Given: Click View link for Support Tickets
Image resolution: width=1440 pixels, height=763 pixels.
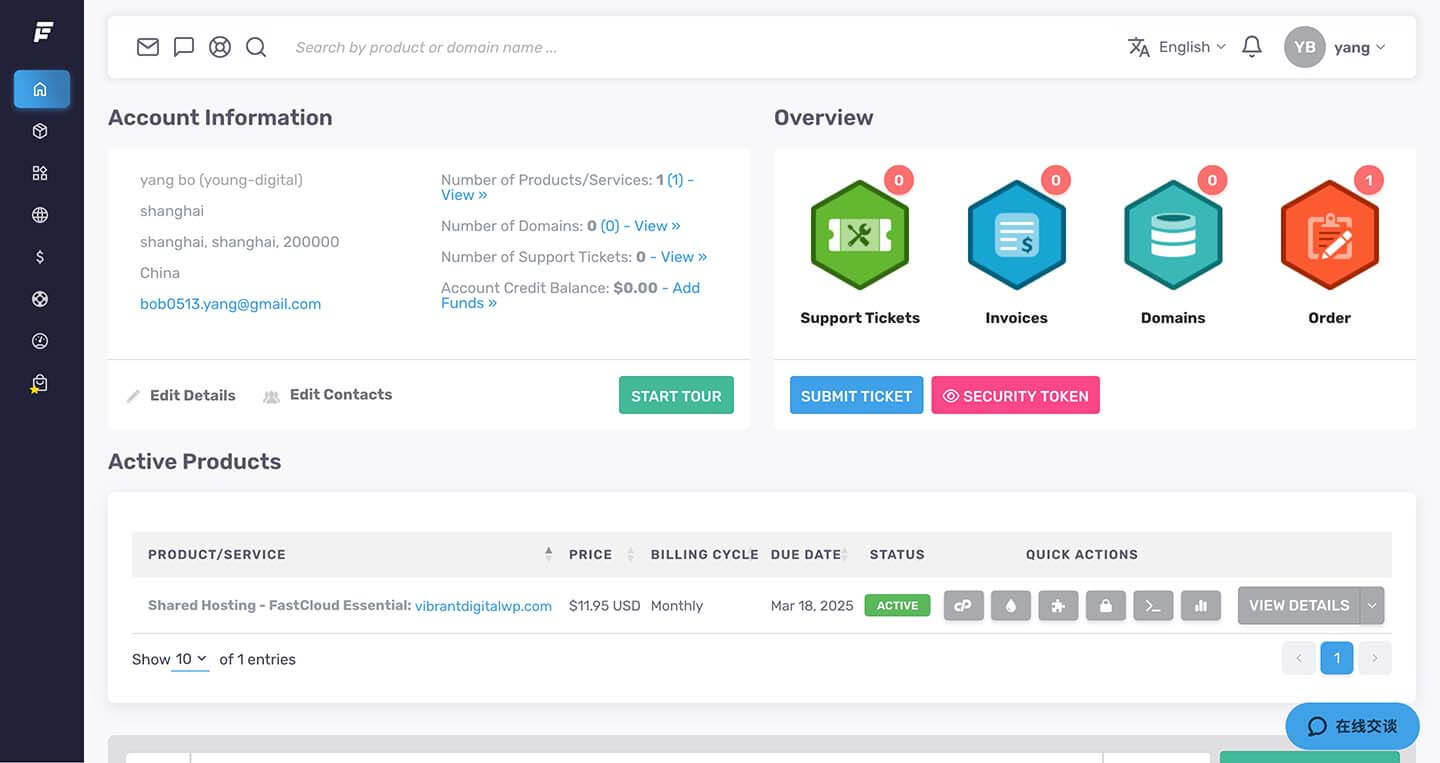Looking at the screenshot, I should (684, 257).
